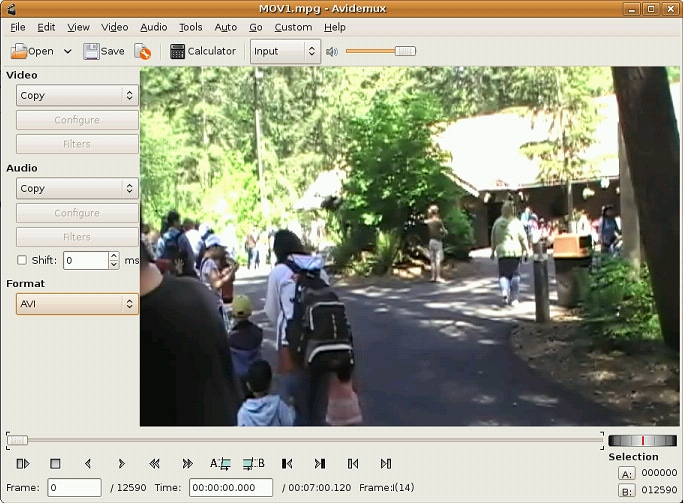Go to next frame
Image resolution: width=683 pixels, height=503 pixels.
[122, 464]
